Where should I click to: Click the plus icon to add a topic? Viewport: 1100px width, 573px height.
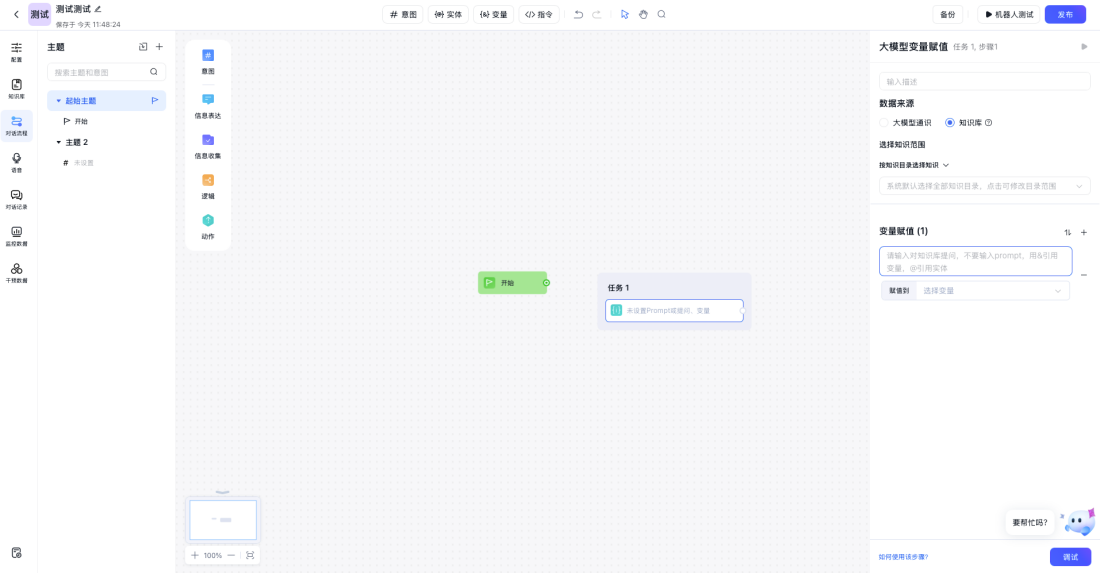coord(159,47)
